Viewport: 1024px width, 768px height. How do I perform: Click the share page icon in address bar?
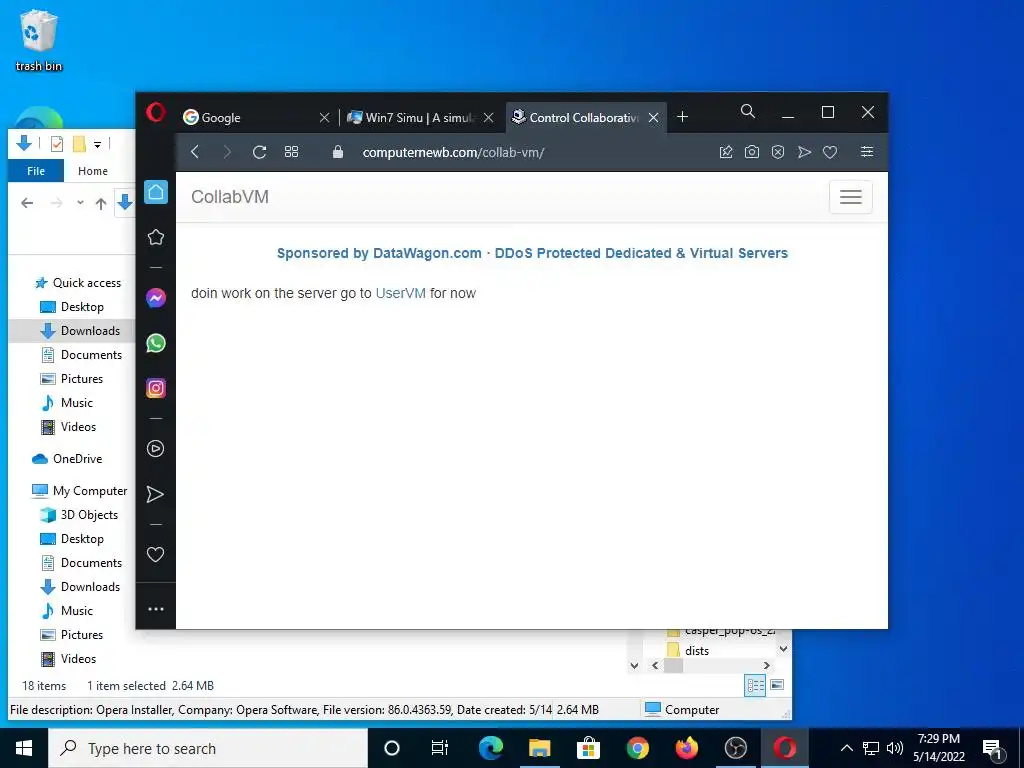(x=726, y=152)
